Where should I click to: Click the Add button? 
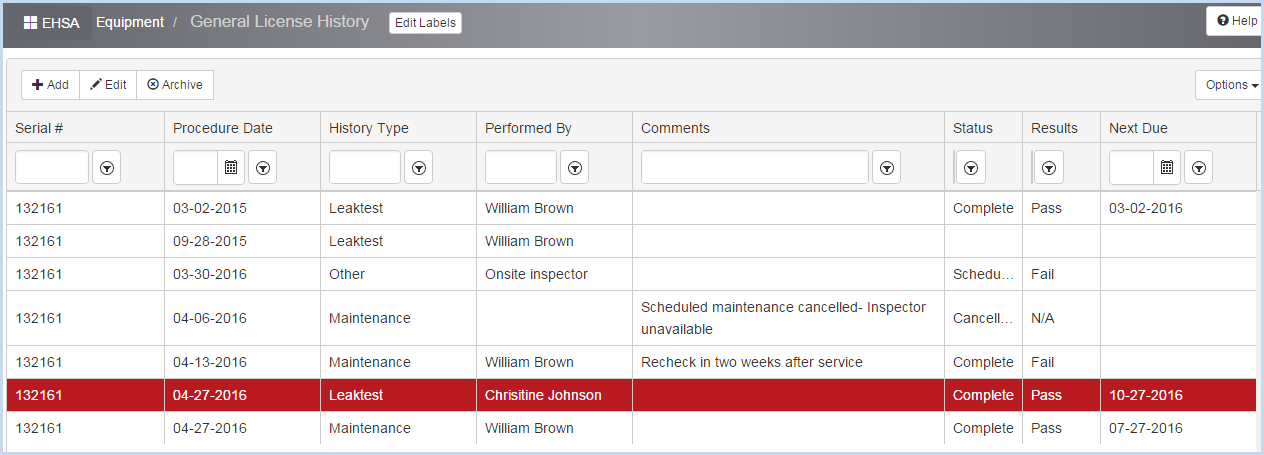[x=50, y=85]
